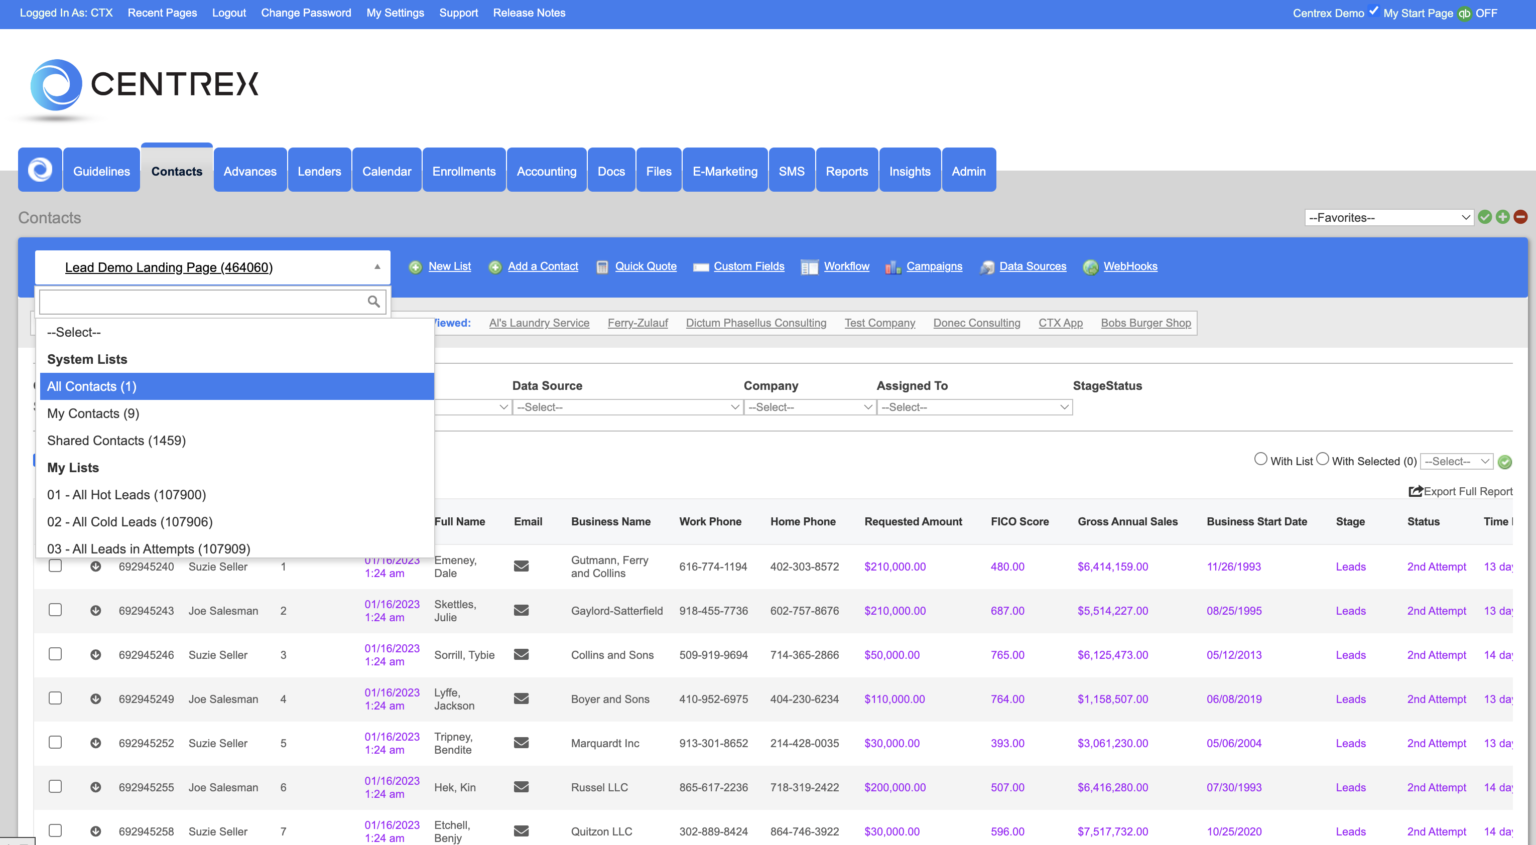The image size is (1536, 845).
Task: Select the With List radio button
Action: [x=1261, y=459]
